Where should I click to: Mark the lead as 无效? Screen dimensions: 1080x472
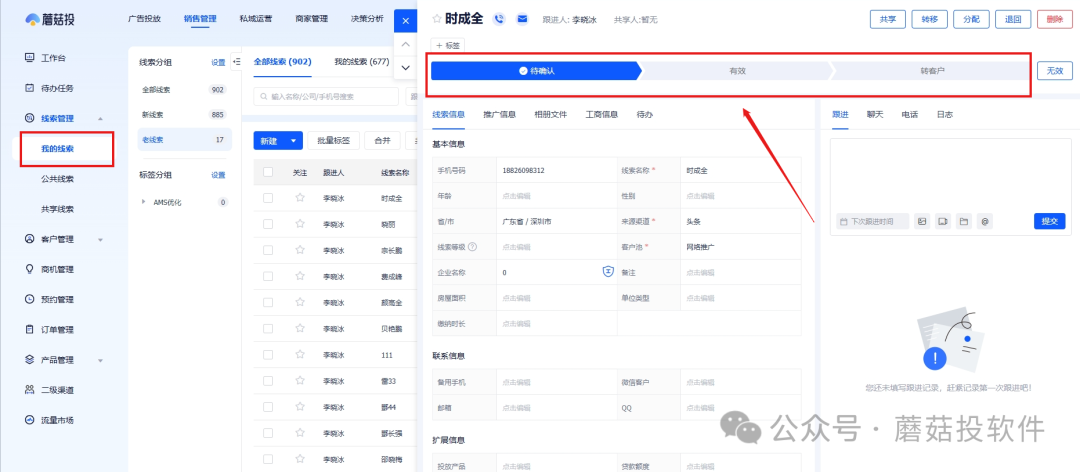click(x=1055, y=70)
